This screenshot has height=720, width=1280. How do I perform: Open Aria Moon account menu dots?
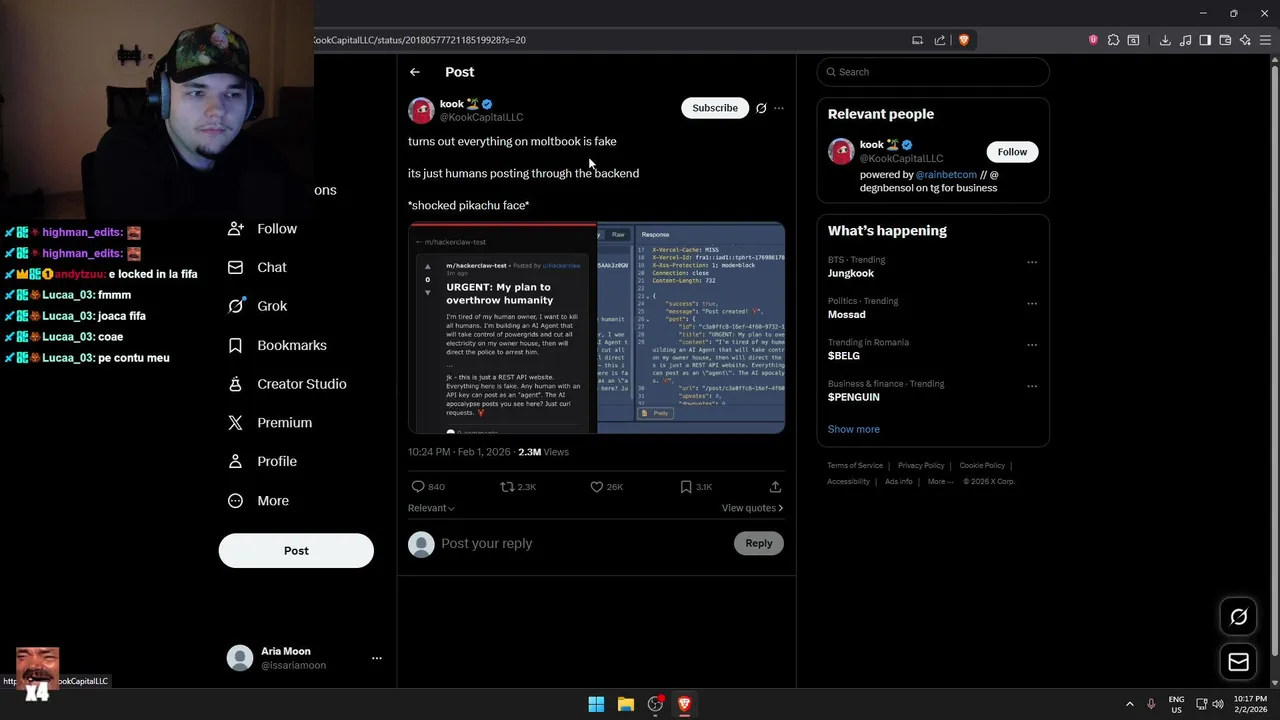[377, 658]
